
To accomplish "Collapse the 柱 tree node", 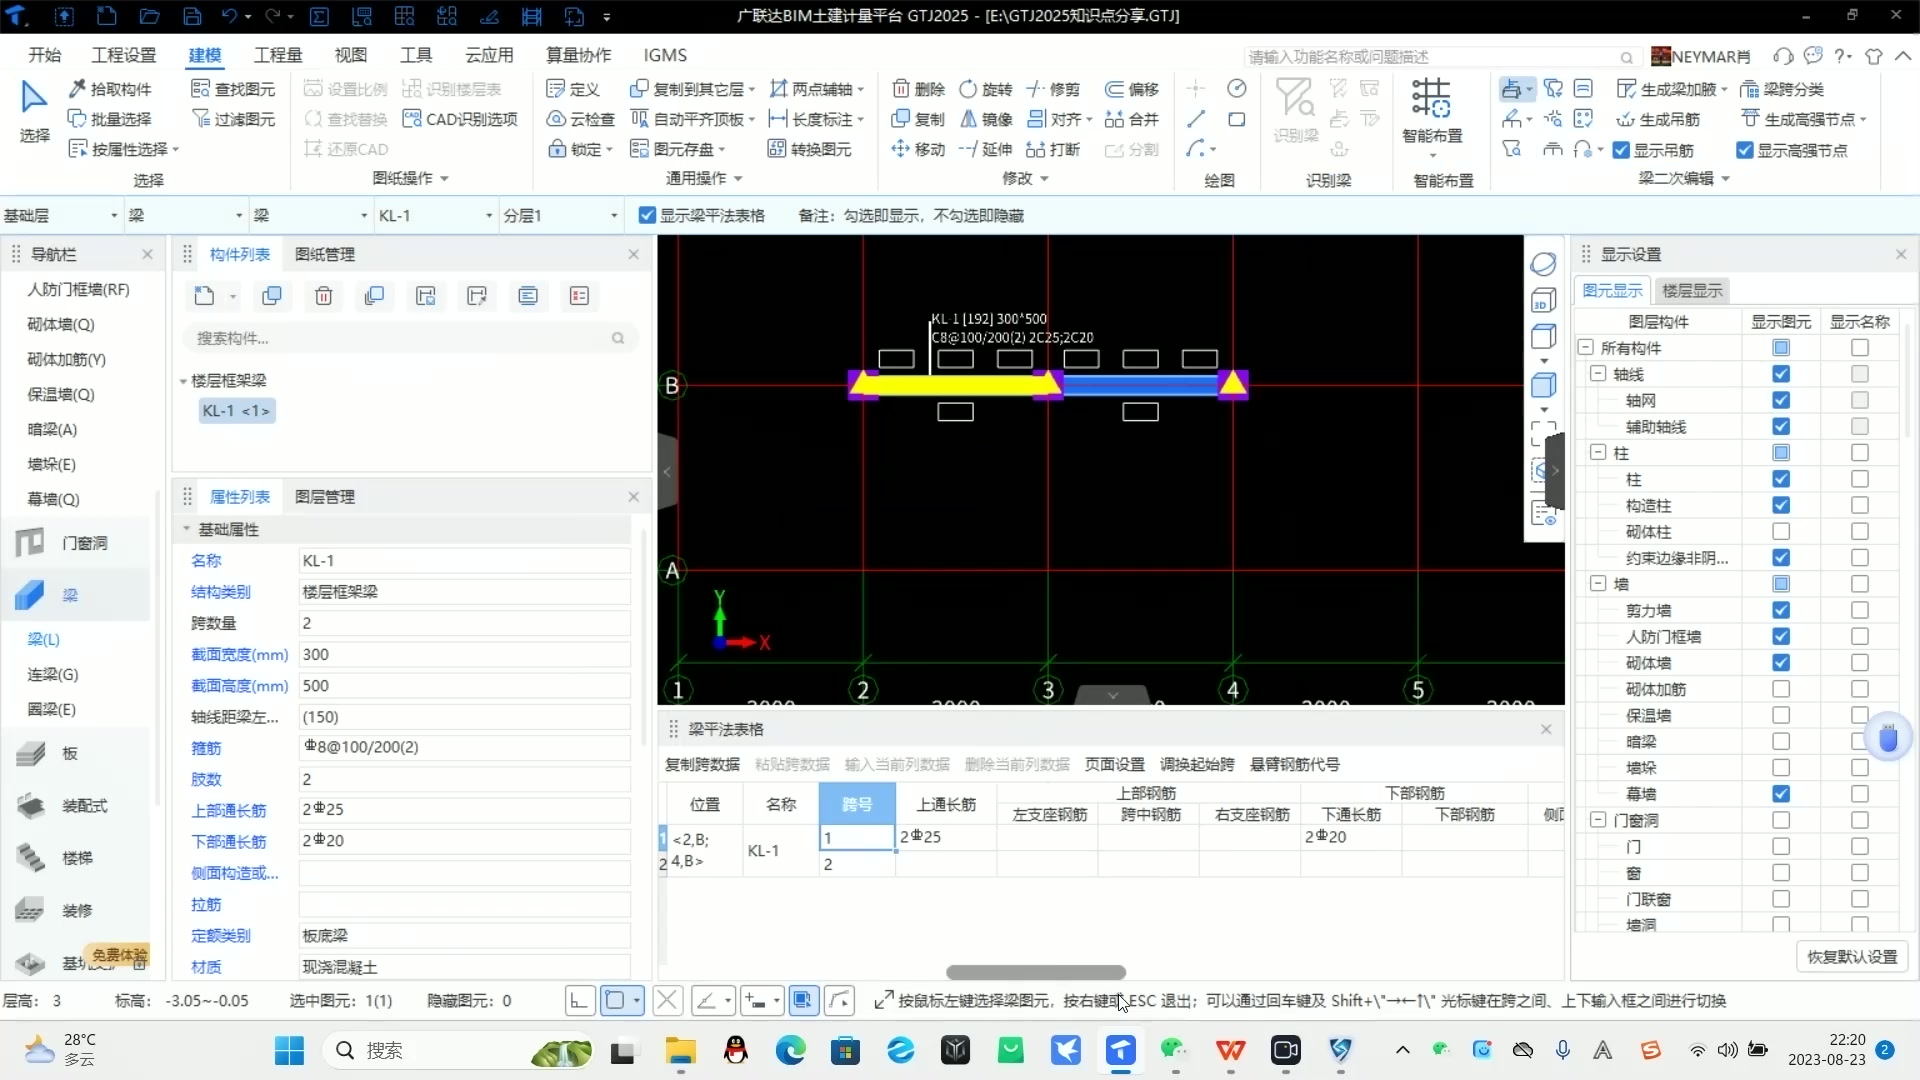I will [1597, 453].
